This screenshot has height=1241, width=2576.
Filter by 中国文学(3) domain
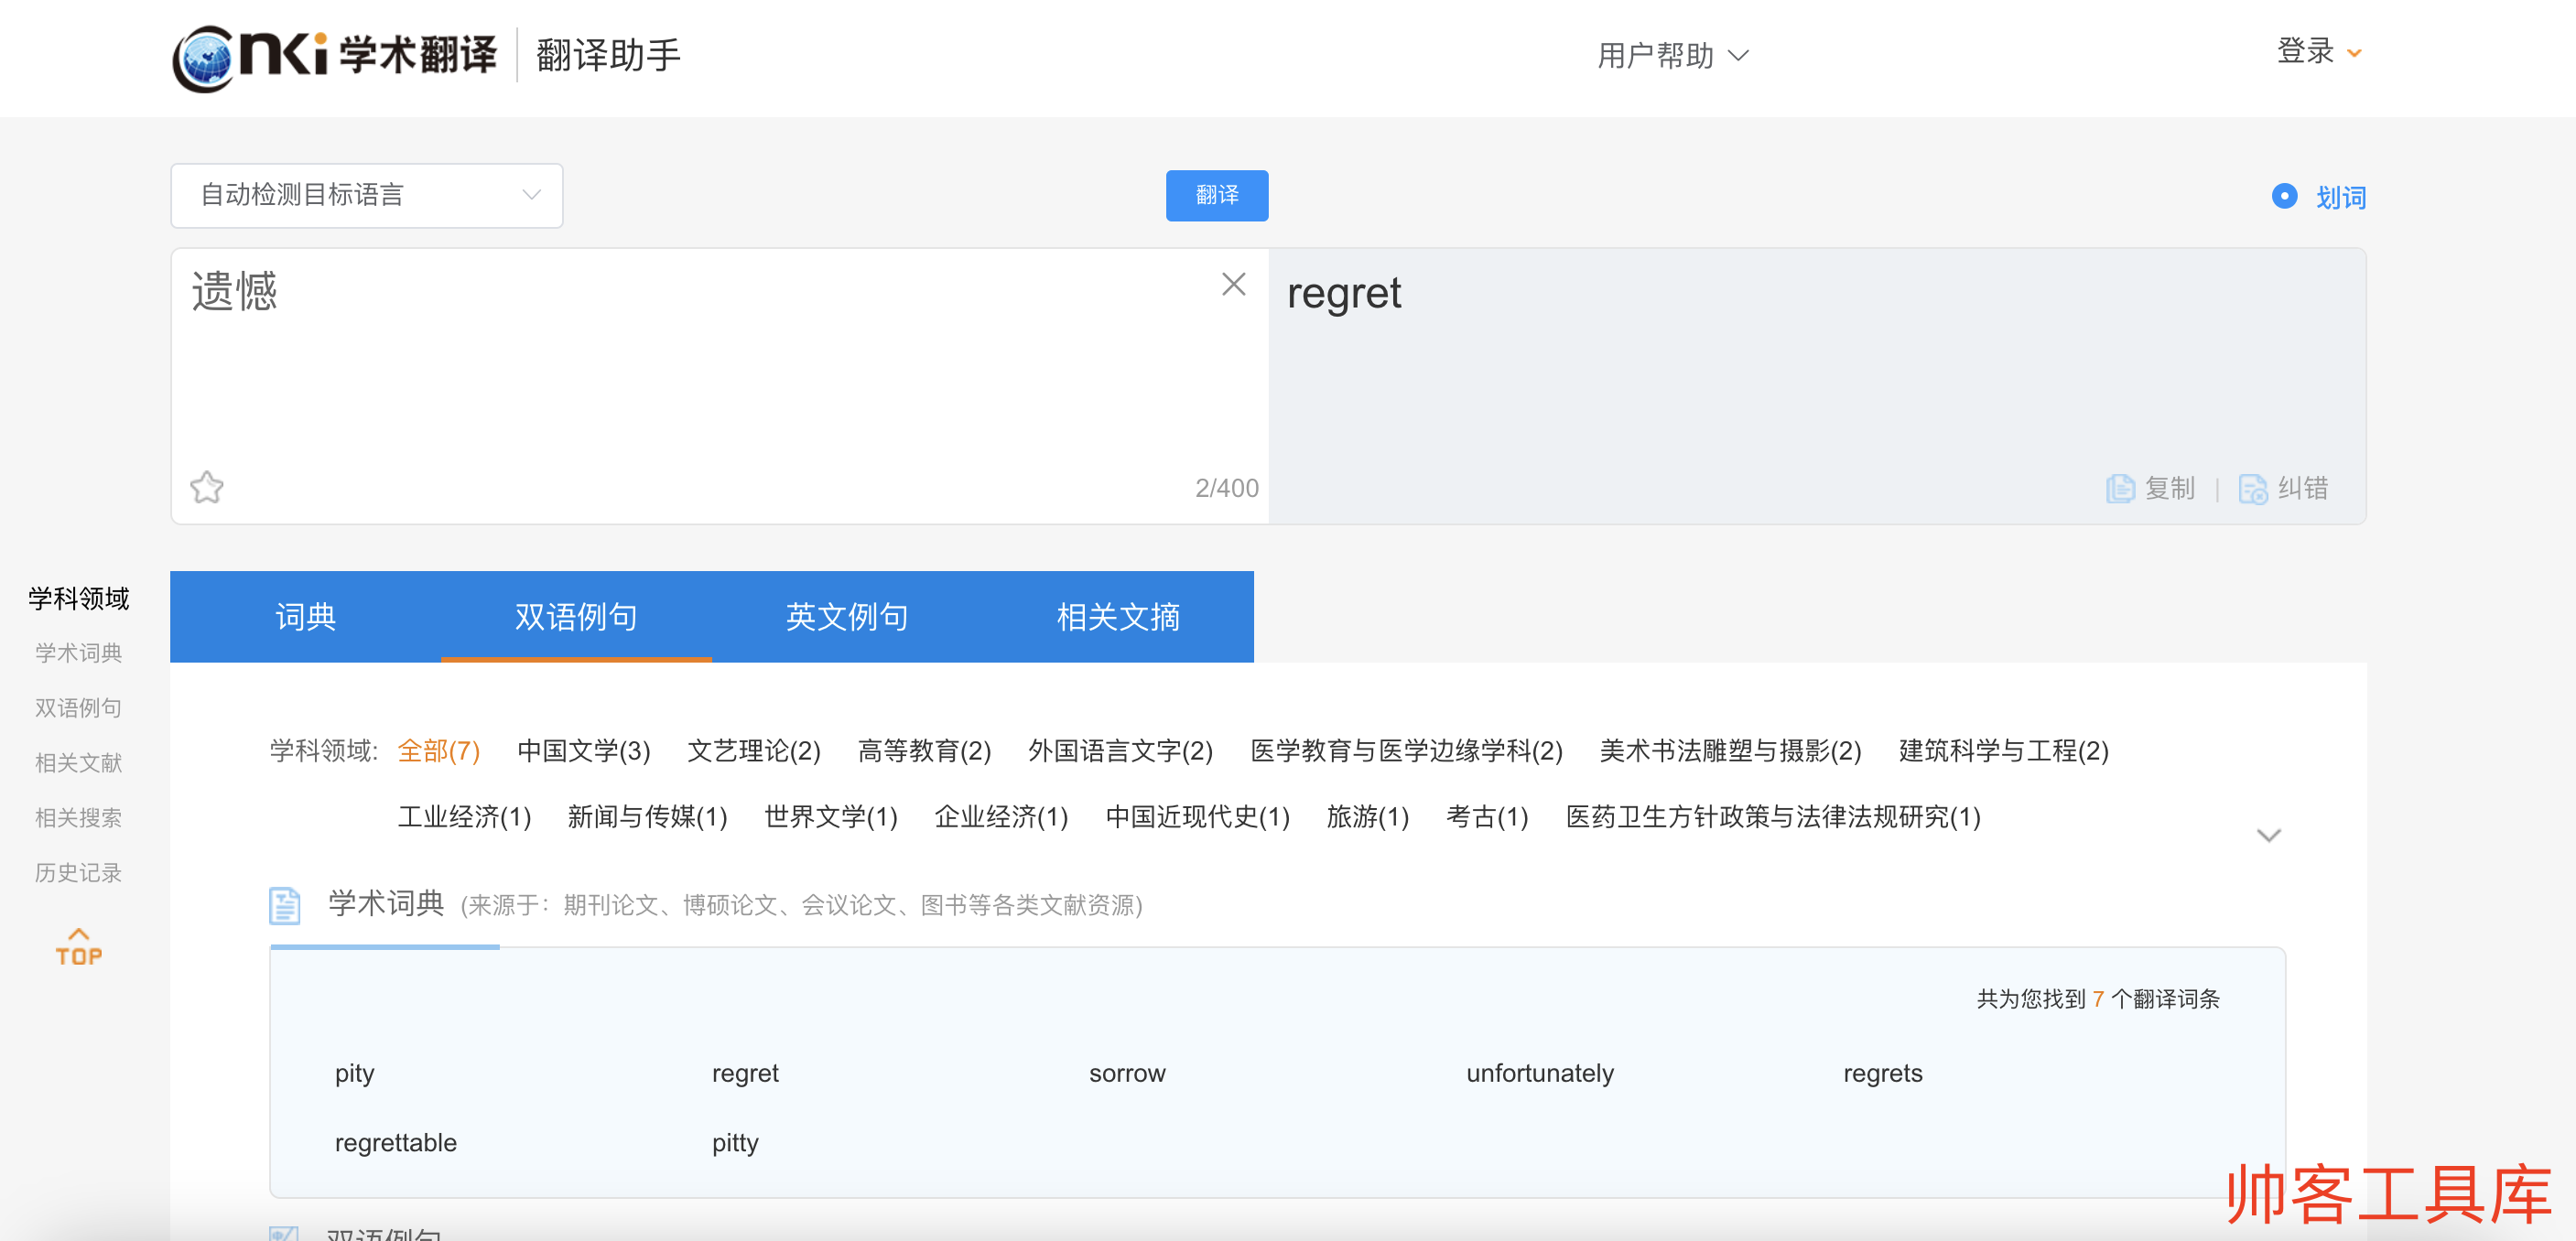click(x=583, y=750)
